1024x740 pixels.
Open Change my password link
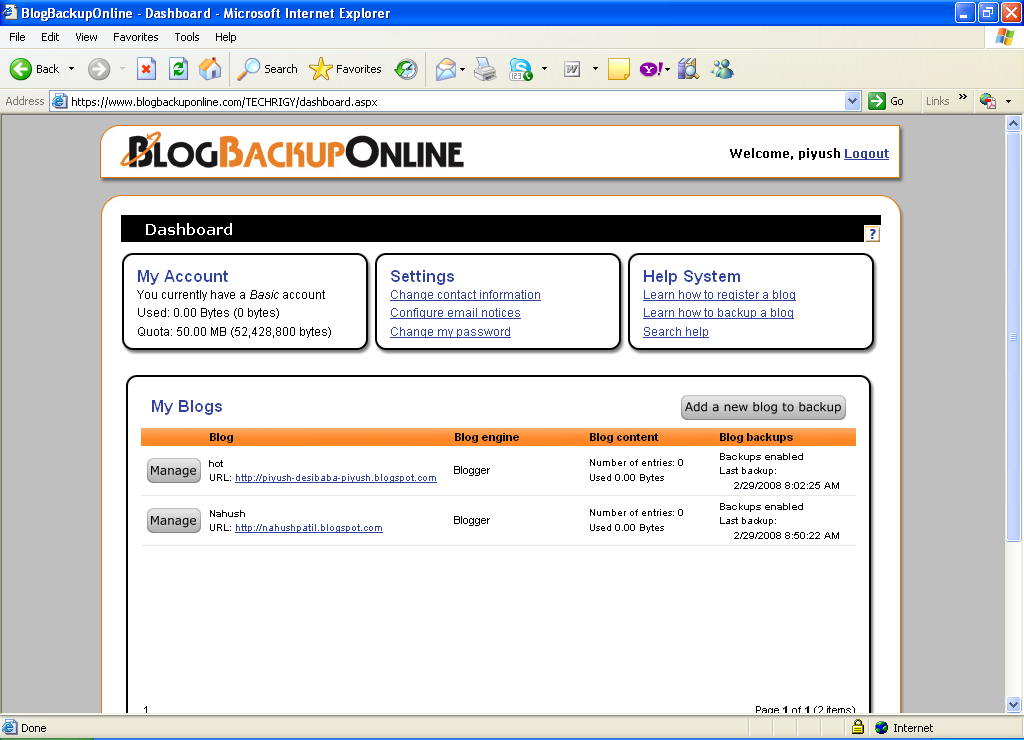pos(450,332)
